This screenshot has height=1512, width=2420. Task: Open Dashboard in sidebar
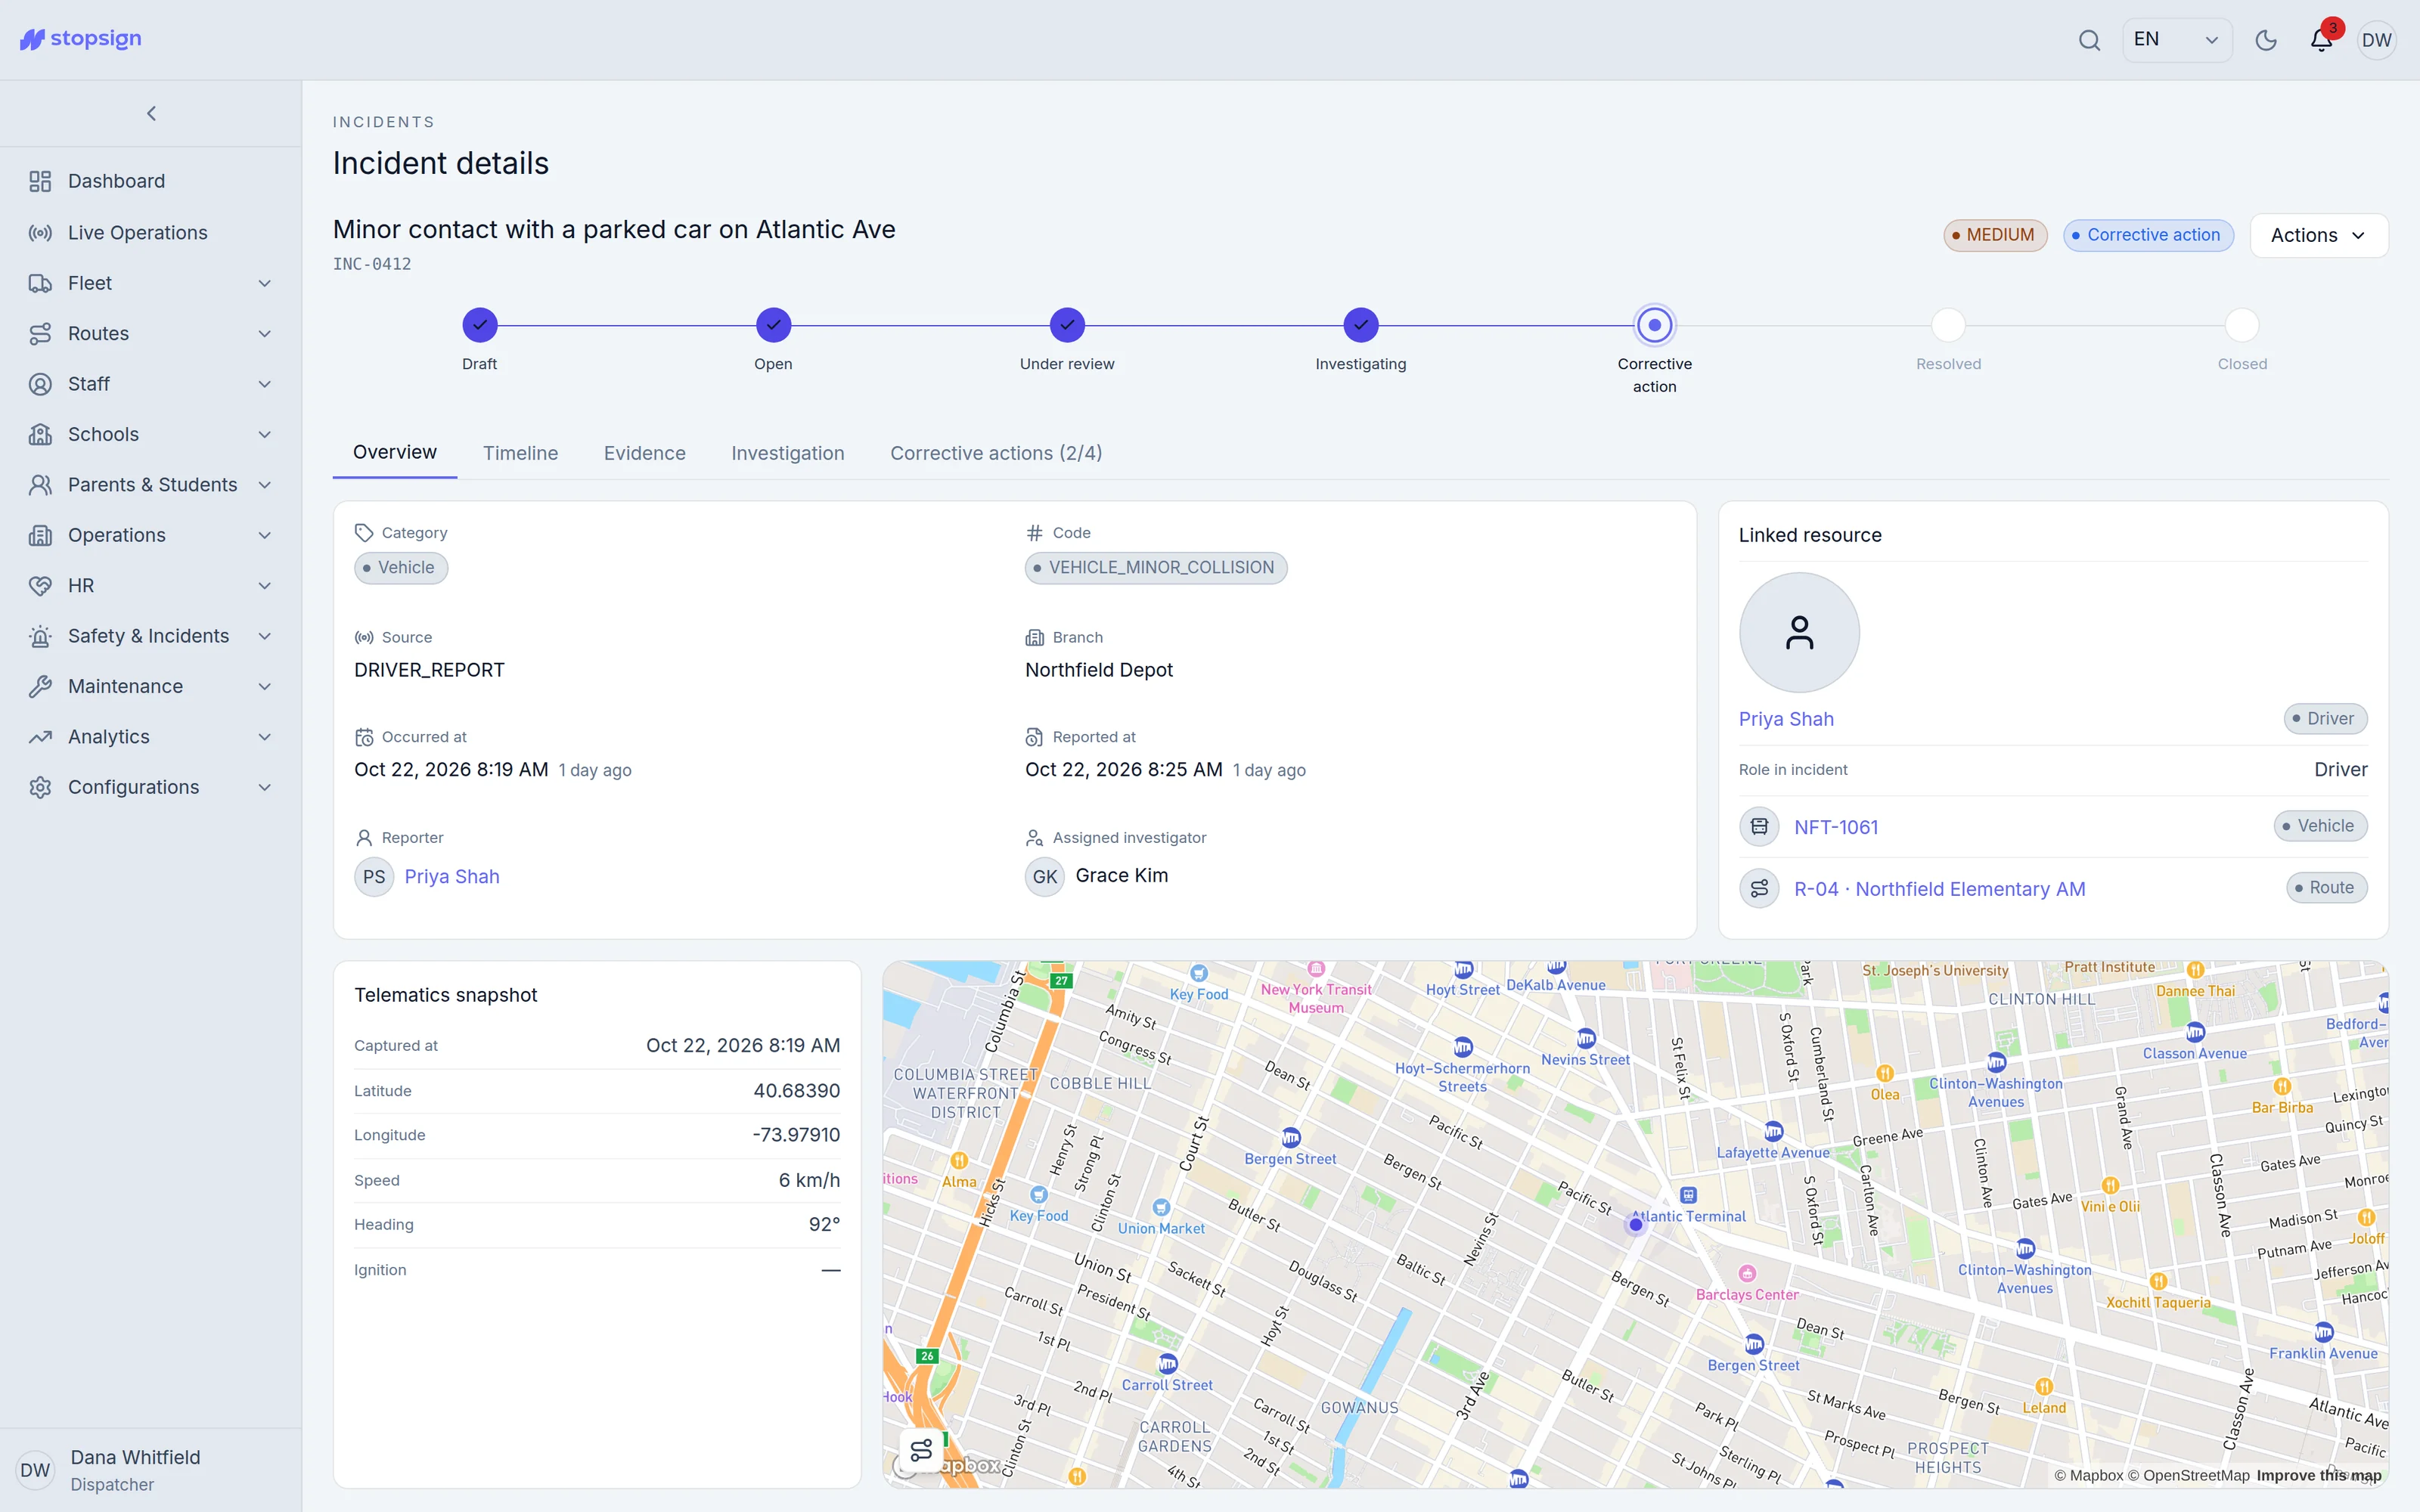click(x=151, y=181)
